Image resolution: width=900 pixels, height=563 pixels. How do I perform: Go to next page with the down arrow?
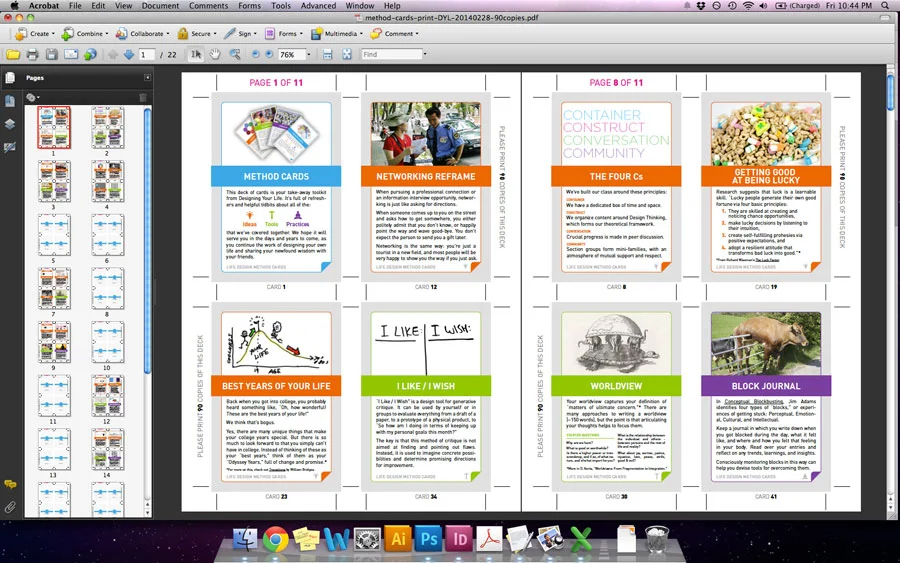[x=129, y=55]
